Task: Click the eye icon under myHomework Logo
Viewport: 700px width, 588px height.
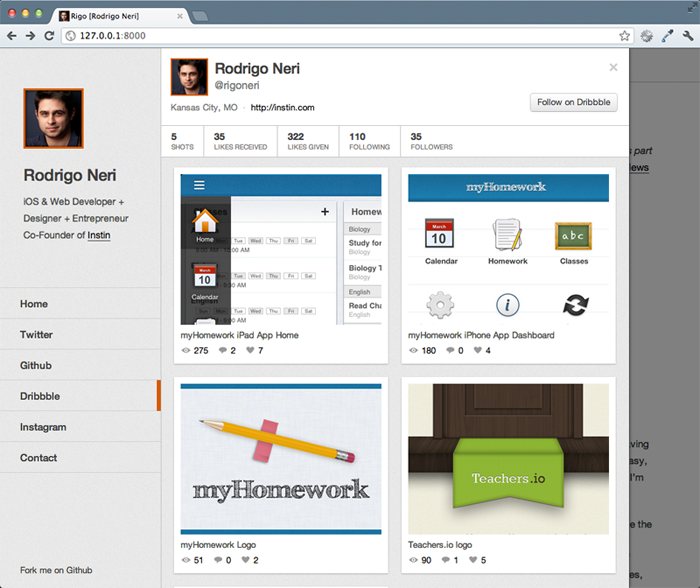Action: point(186,560)
